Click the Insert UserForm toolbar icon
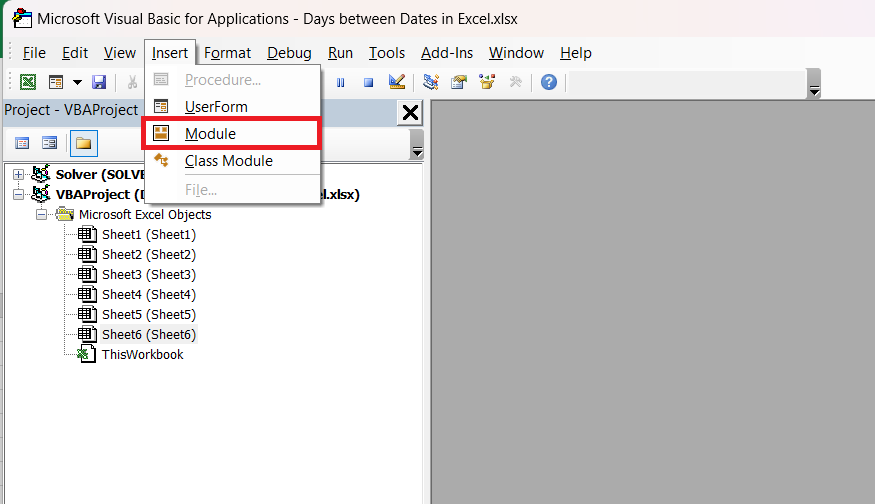This screenshot has height=504, width=875. pos(56,82)
